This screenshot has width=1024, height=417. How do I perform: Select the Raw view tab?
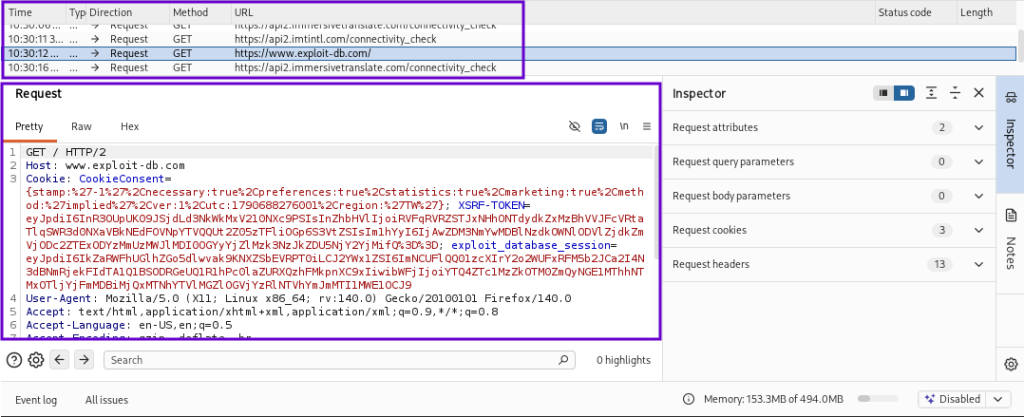pos(82,127)
